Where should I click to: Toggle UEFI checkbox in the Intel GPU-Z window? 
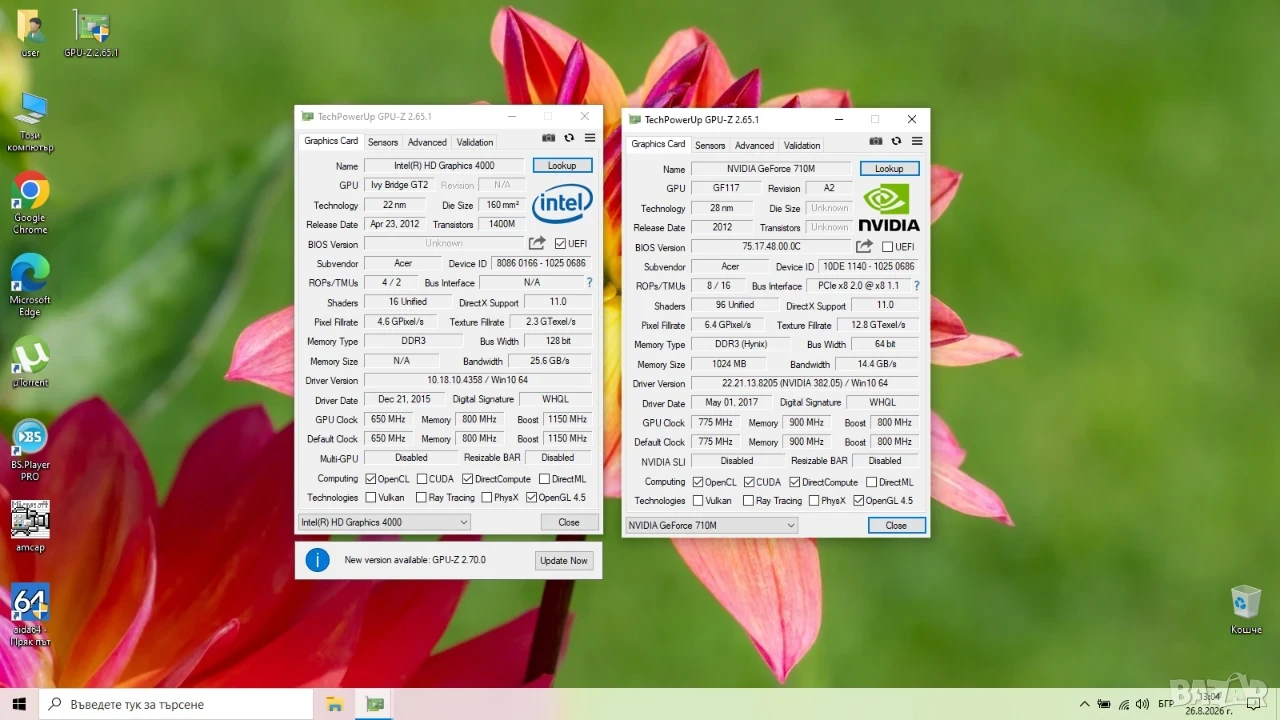click(561, 244)
